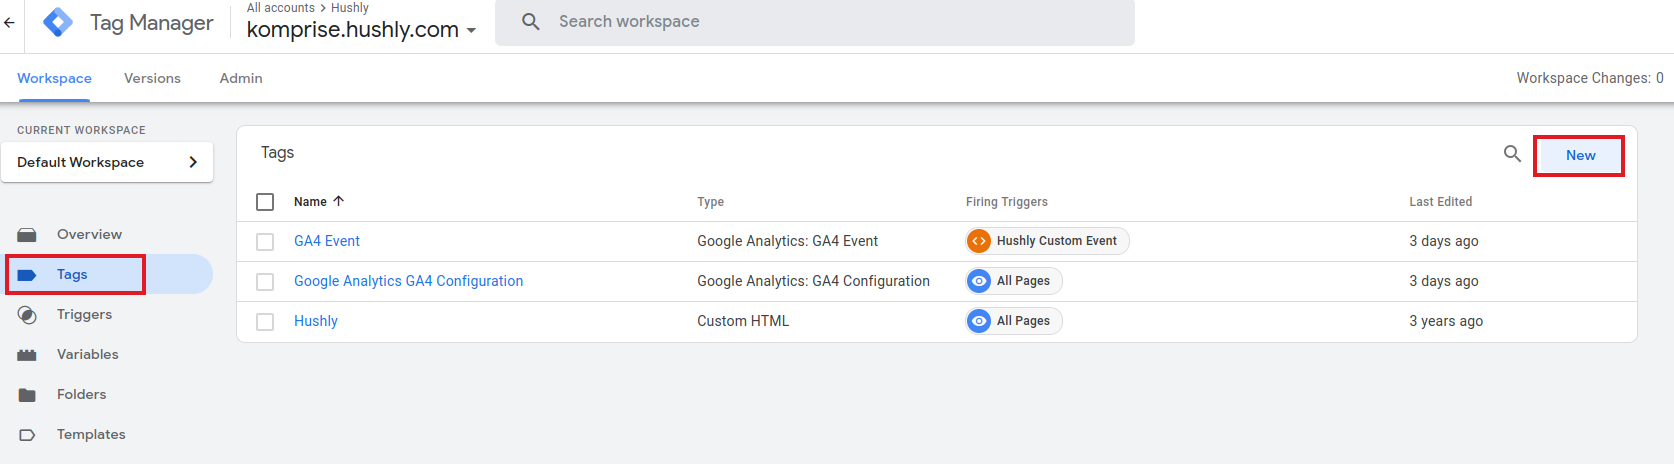Screen dimensions: 1674x464
Task: Open the Google Analytics GA4 Configuration tag
Action: (x=408, y=281)
